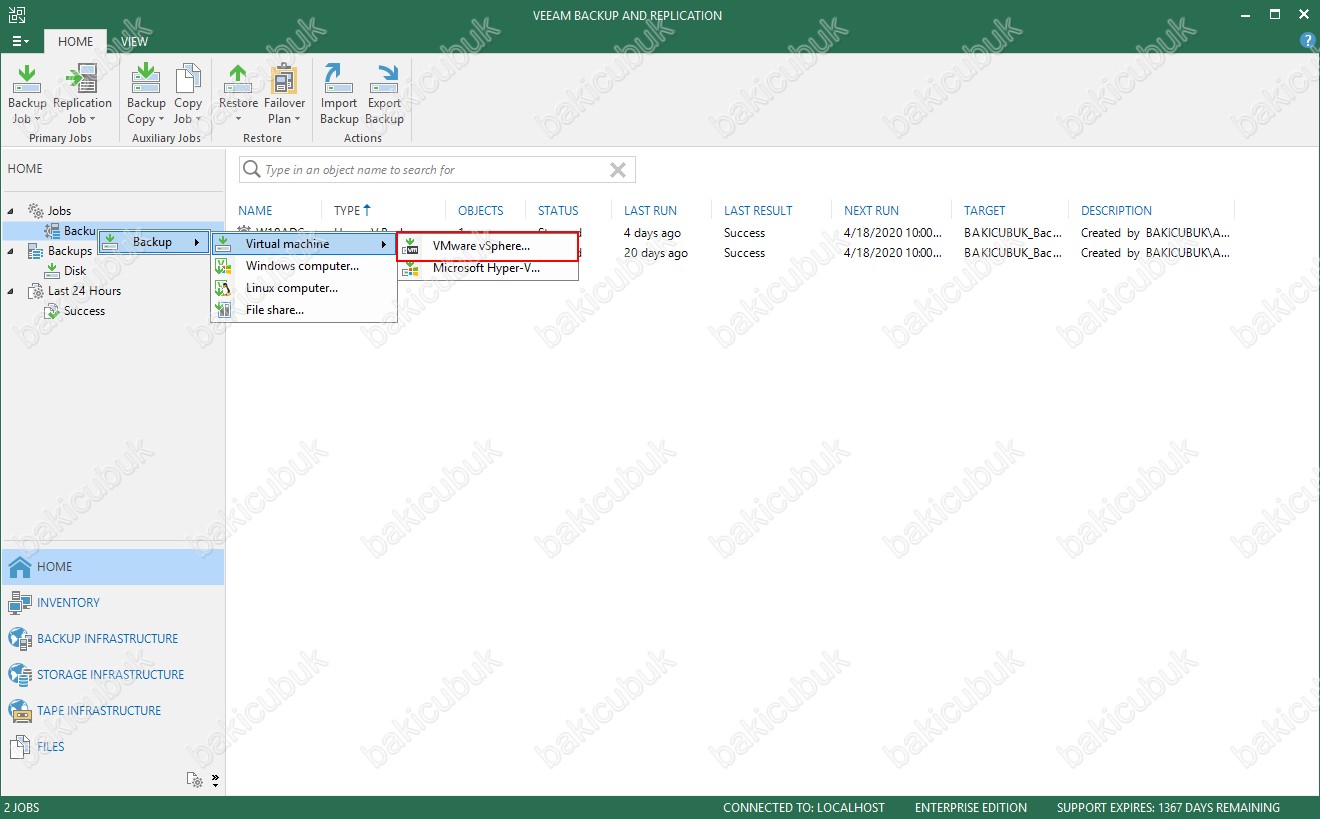1320x819 pixels.
Task: Clear the search field with the X
Action: (x=618, y=170)
